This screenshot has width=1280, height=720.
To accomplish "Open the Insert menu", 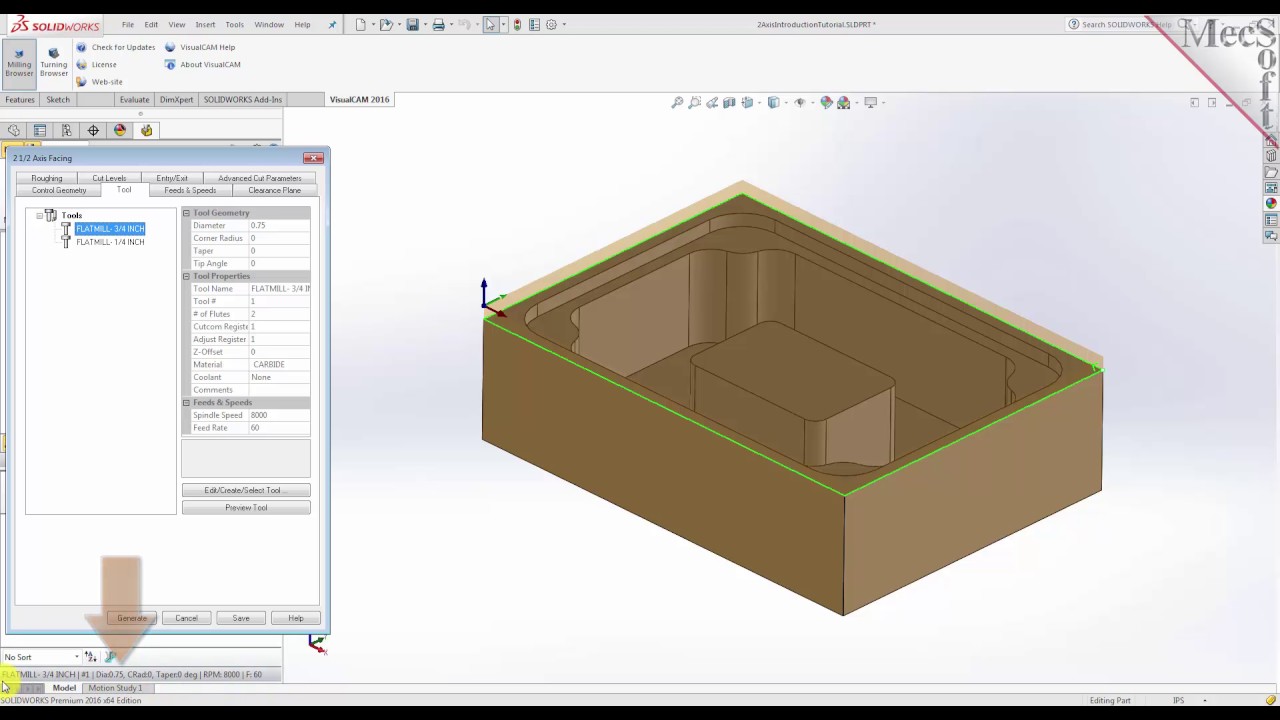I will pyautogui.click(x=205, y=25).
